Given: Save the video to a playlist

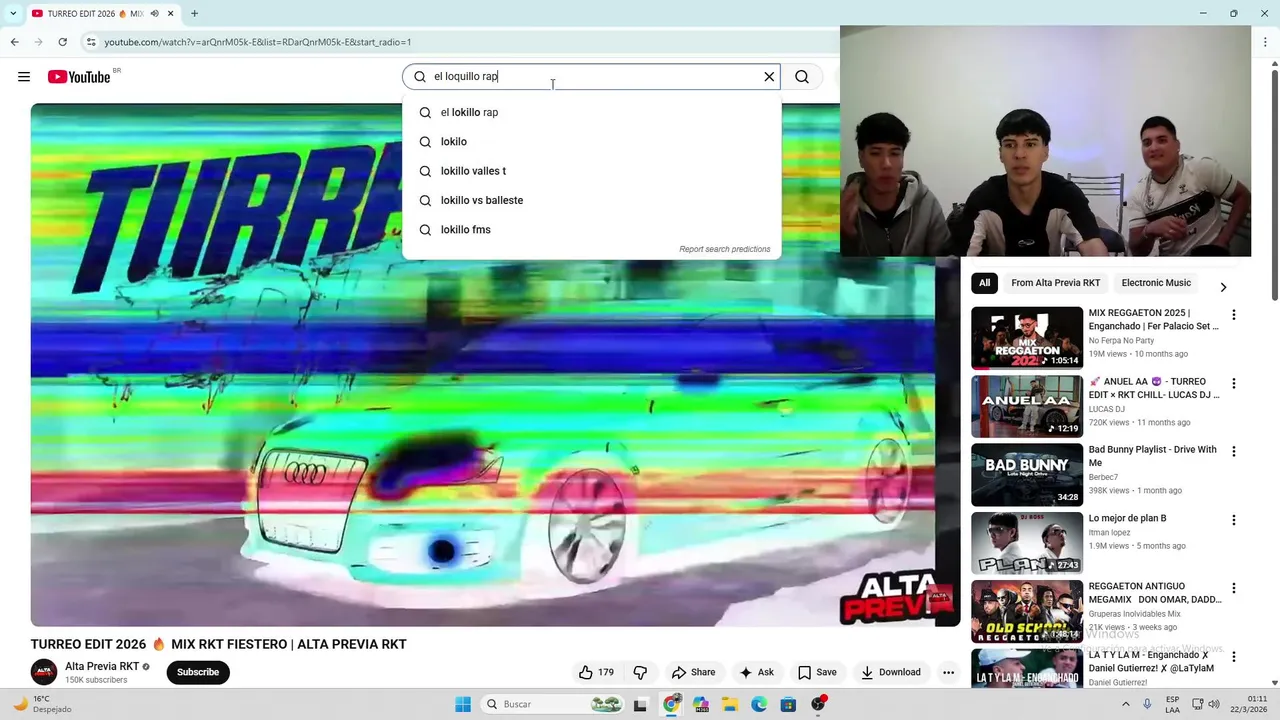Looking at the screenshot, I should click(x=817, y=672).
